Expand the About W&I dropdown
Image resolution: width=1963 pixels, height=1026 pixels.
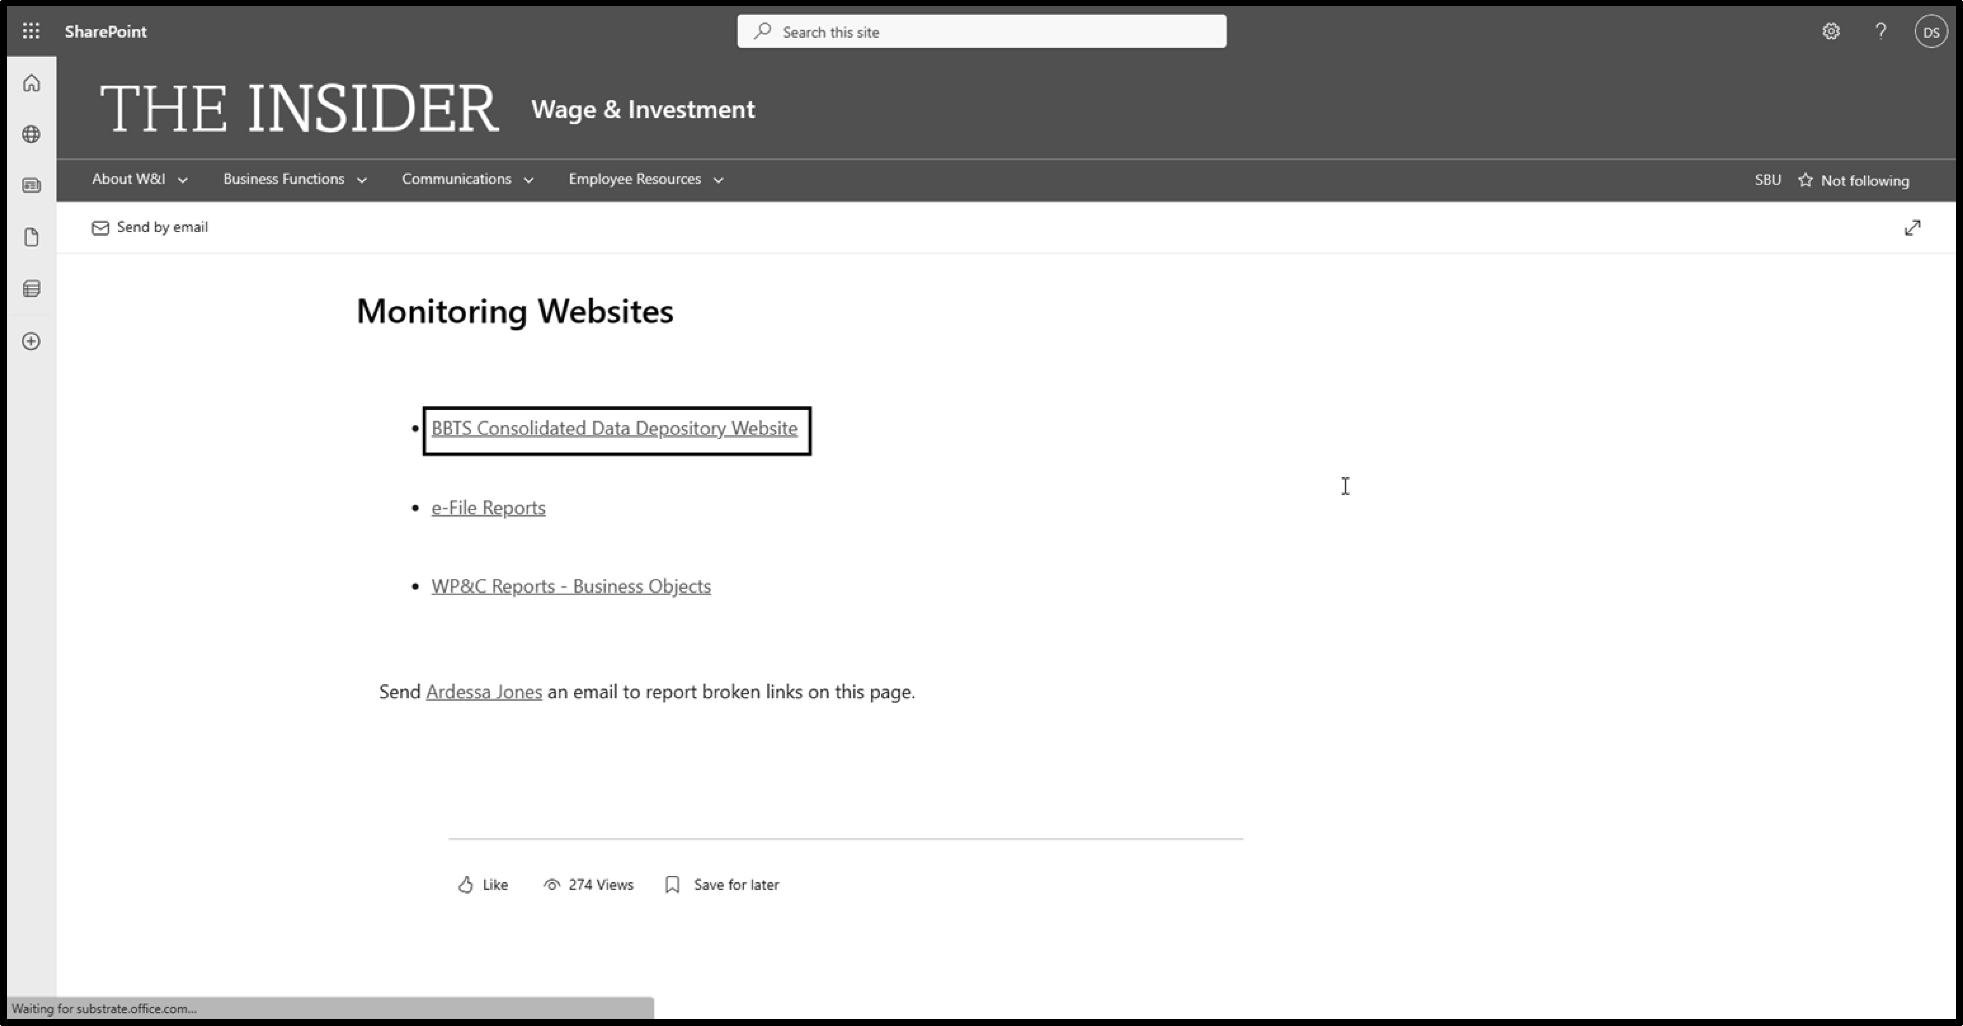[139, 179]
